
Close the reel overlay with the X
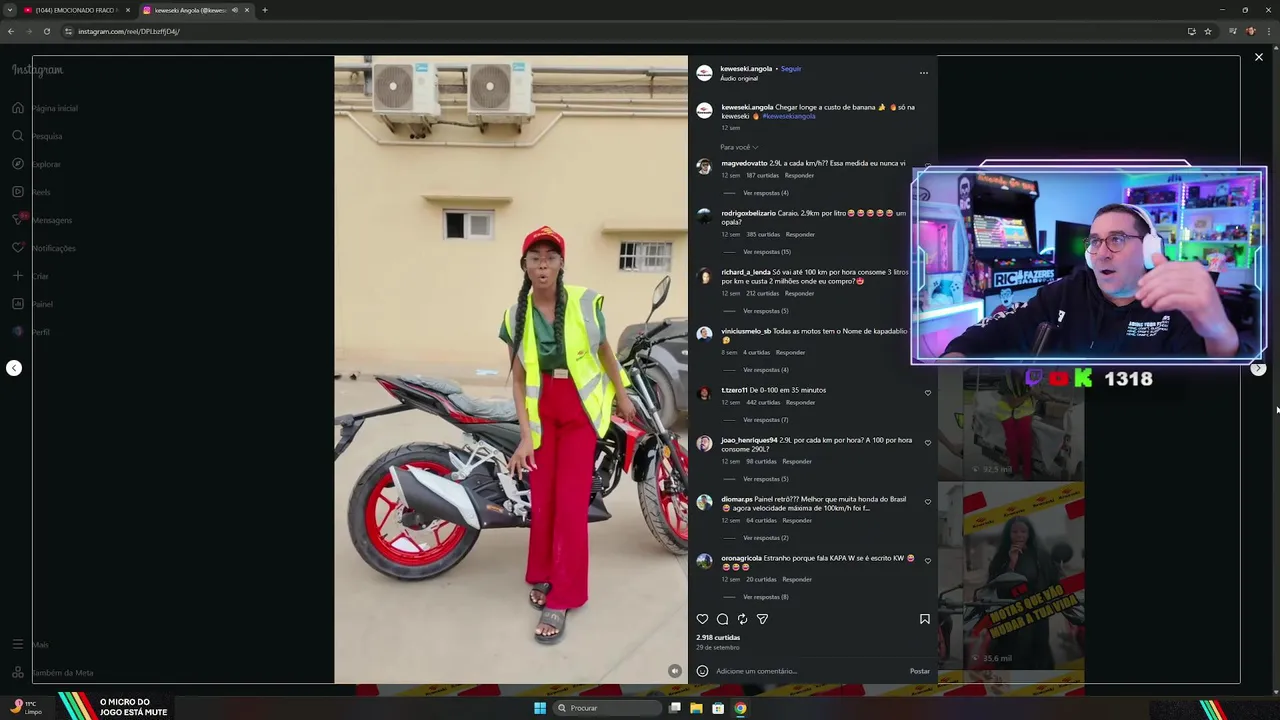point(1259,57)
